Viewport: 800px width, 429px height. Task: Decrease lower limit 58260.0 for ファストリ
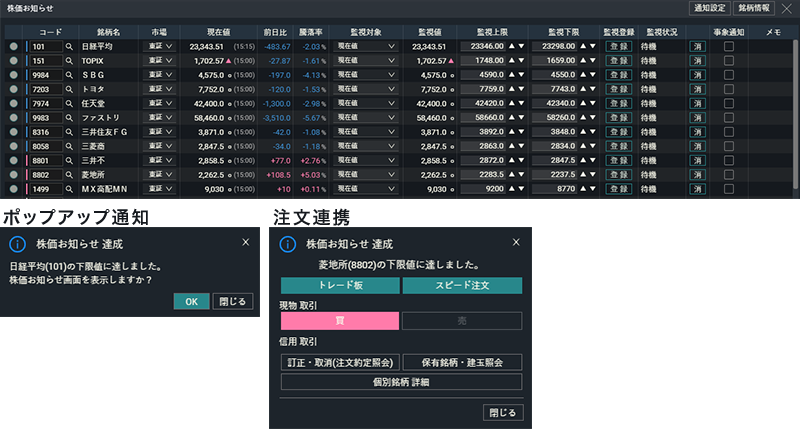pyautogui.click(x=592, y=118)
